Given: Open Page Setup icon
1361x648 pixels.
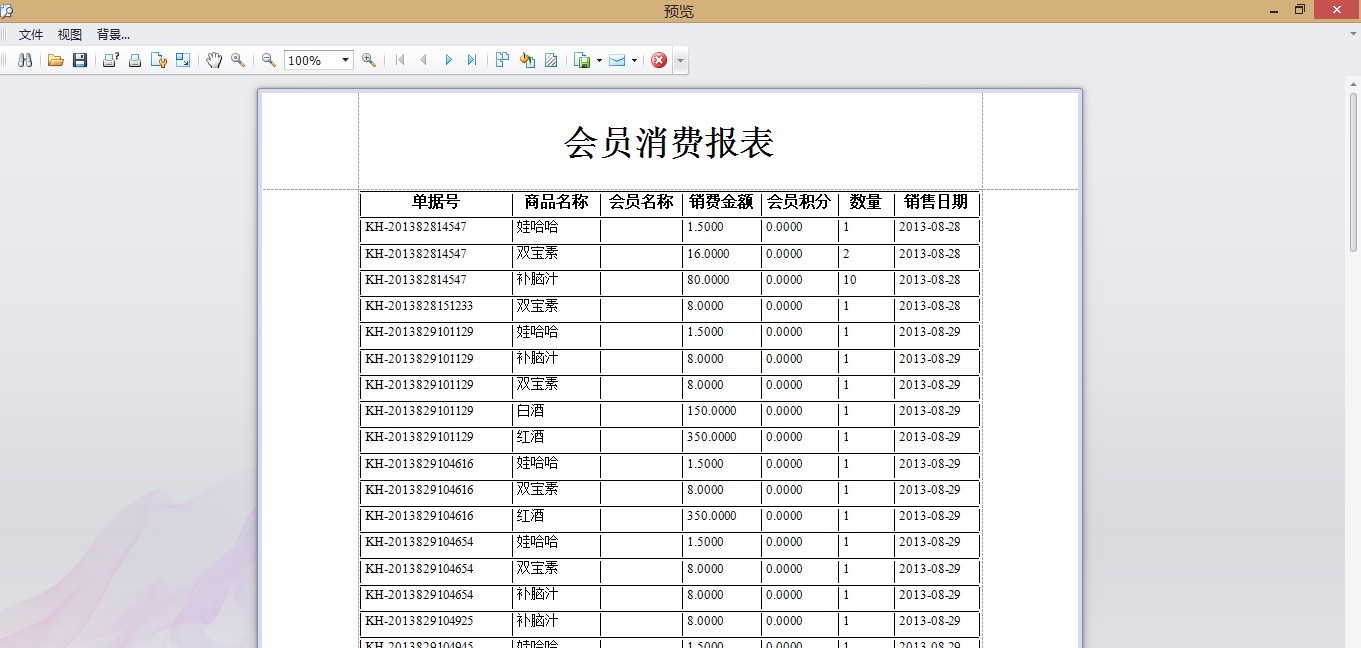Looking at the screenshot, I should click(158, 60).
